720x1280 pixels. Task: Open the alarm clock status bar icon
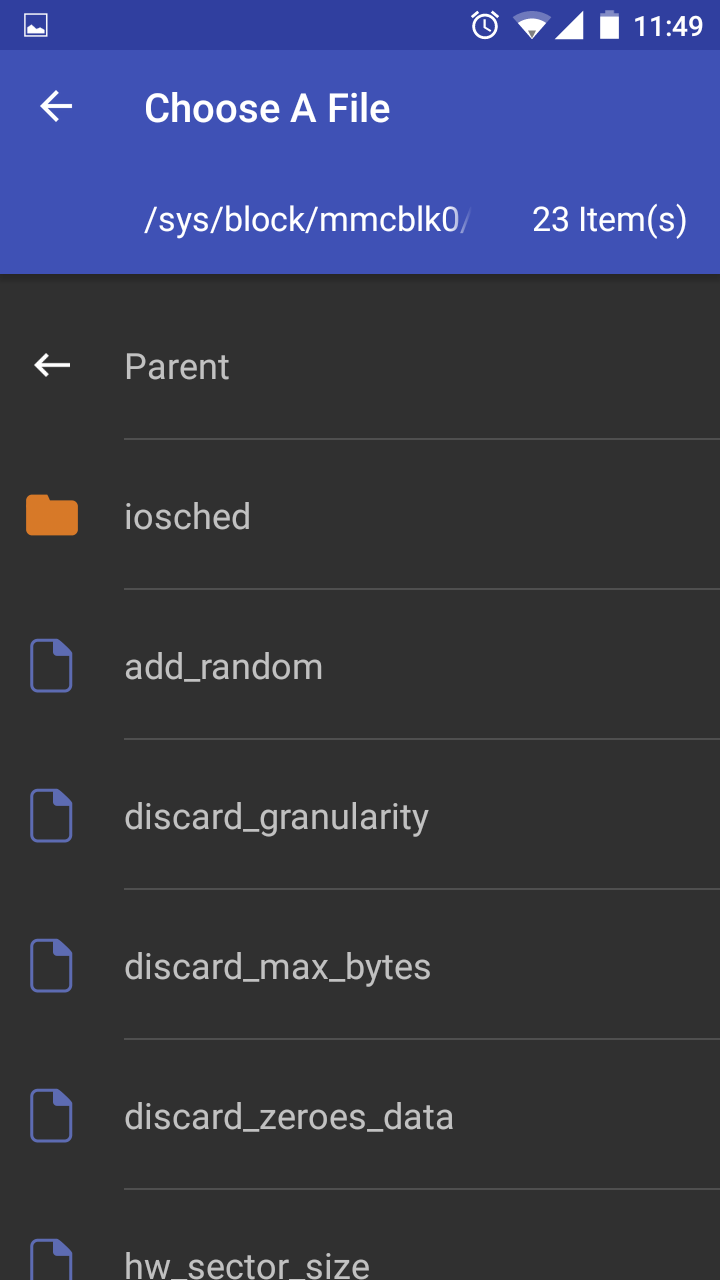point(485,26)
